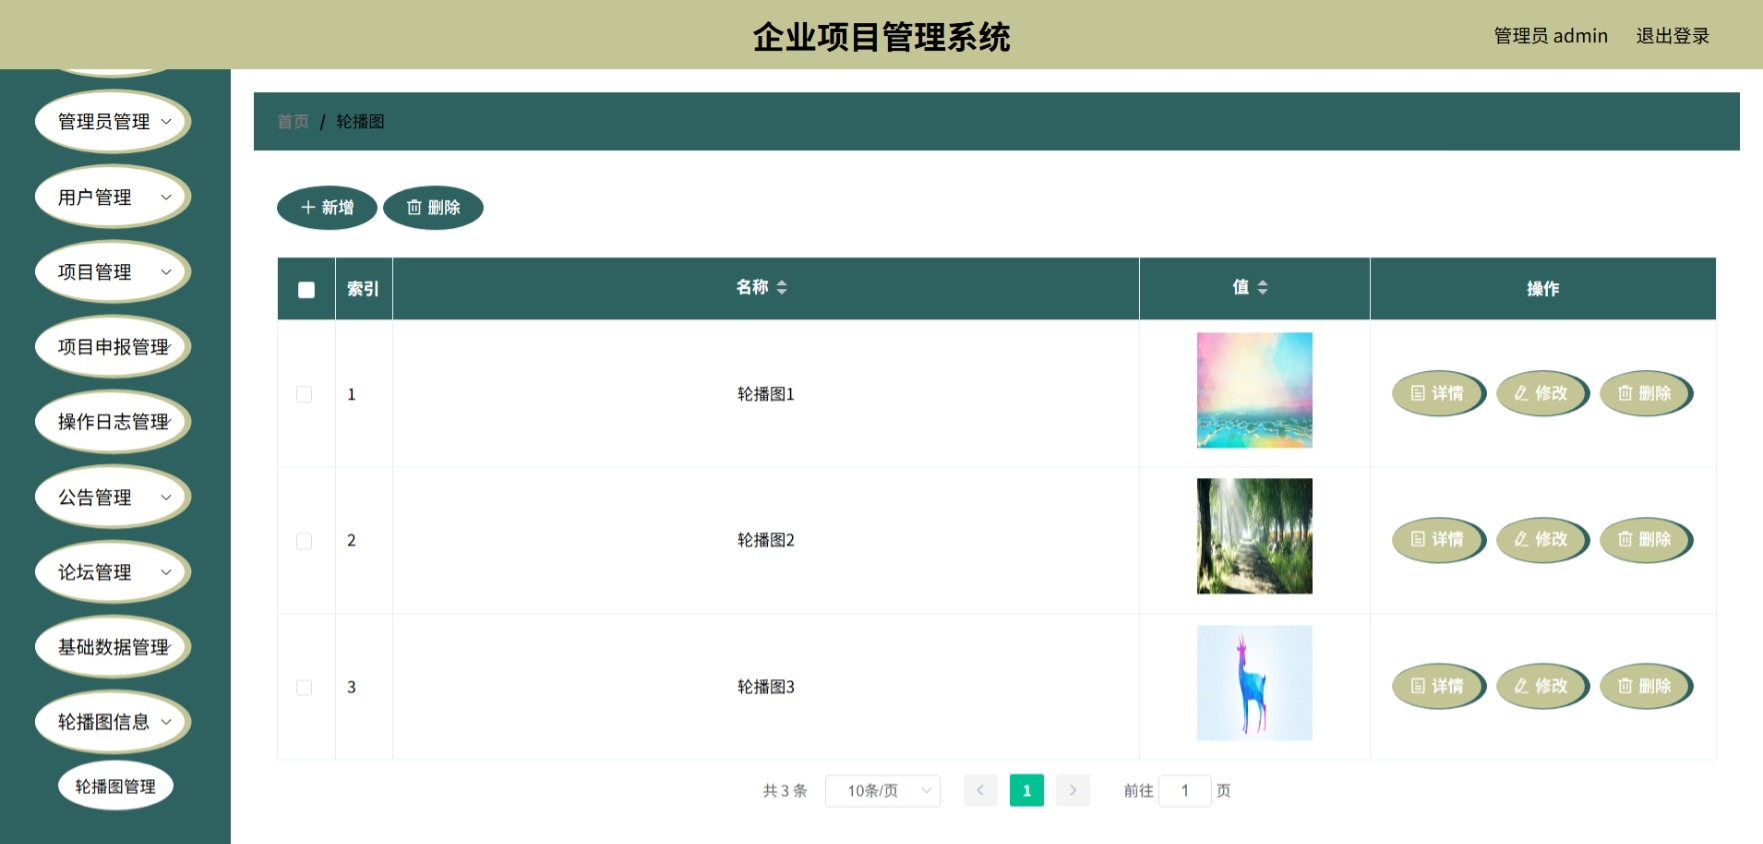The image size is (1763, 844).
Task: Expand the 操作日志管理 sidebar menu
Action: [113, 422]
